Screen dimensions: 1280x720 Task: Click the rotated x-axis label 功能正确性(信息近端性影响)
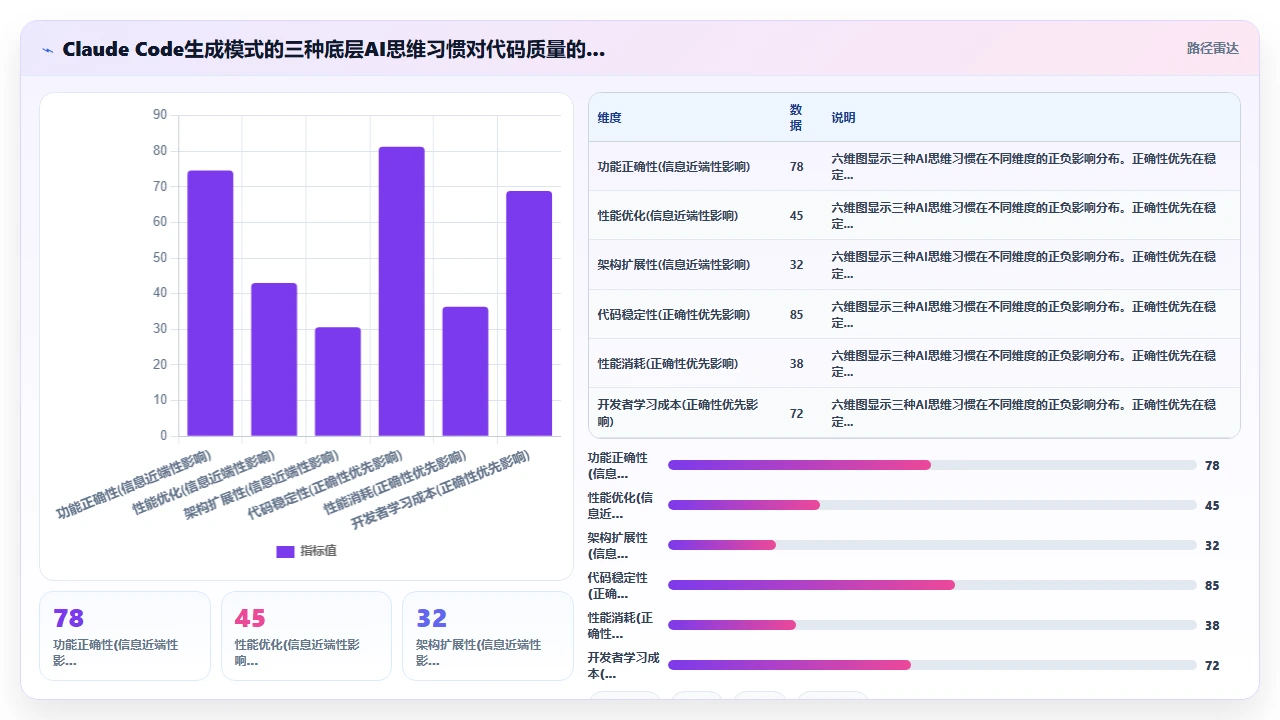[134, 484]
